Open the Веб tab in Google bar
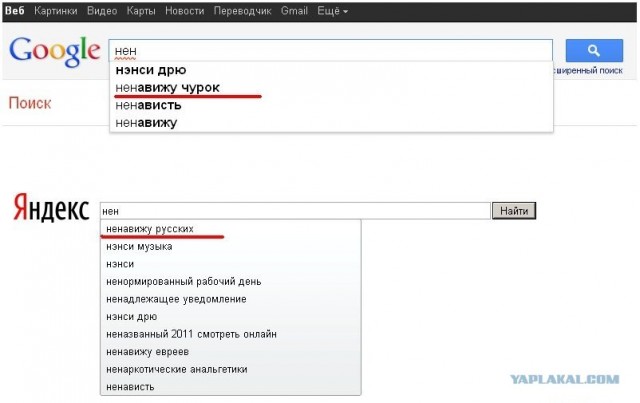The height and width of the screenshot is (403, 640). 15,11
